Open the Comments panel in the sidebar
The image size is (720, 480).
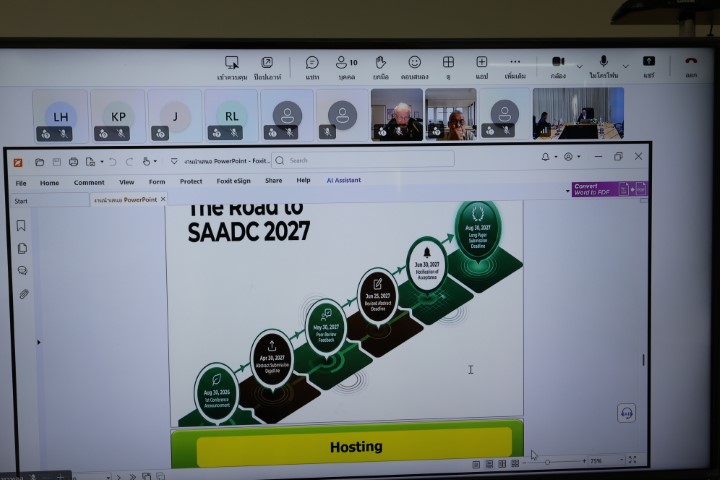point(22,270)
